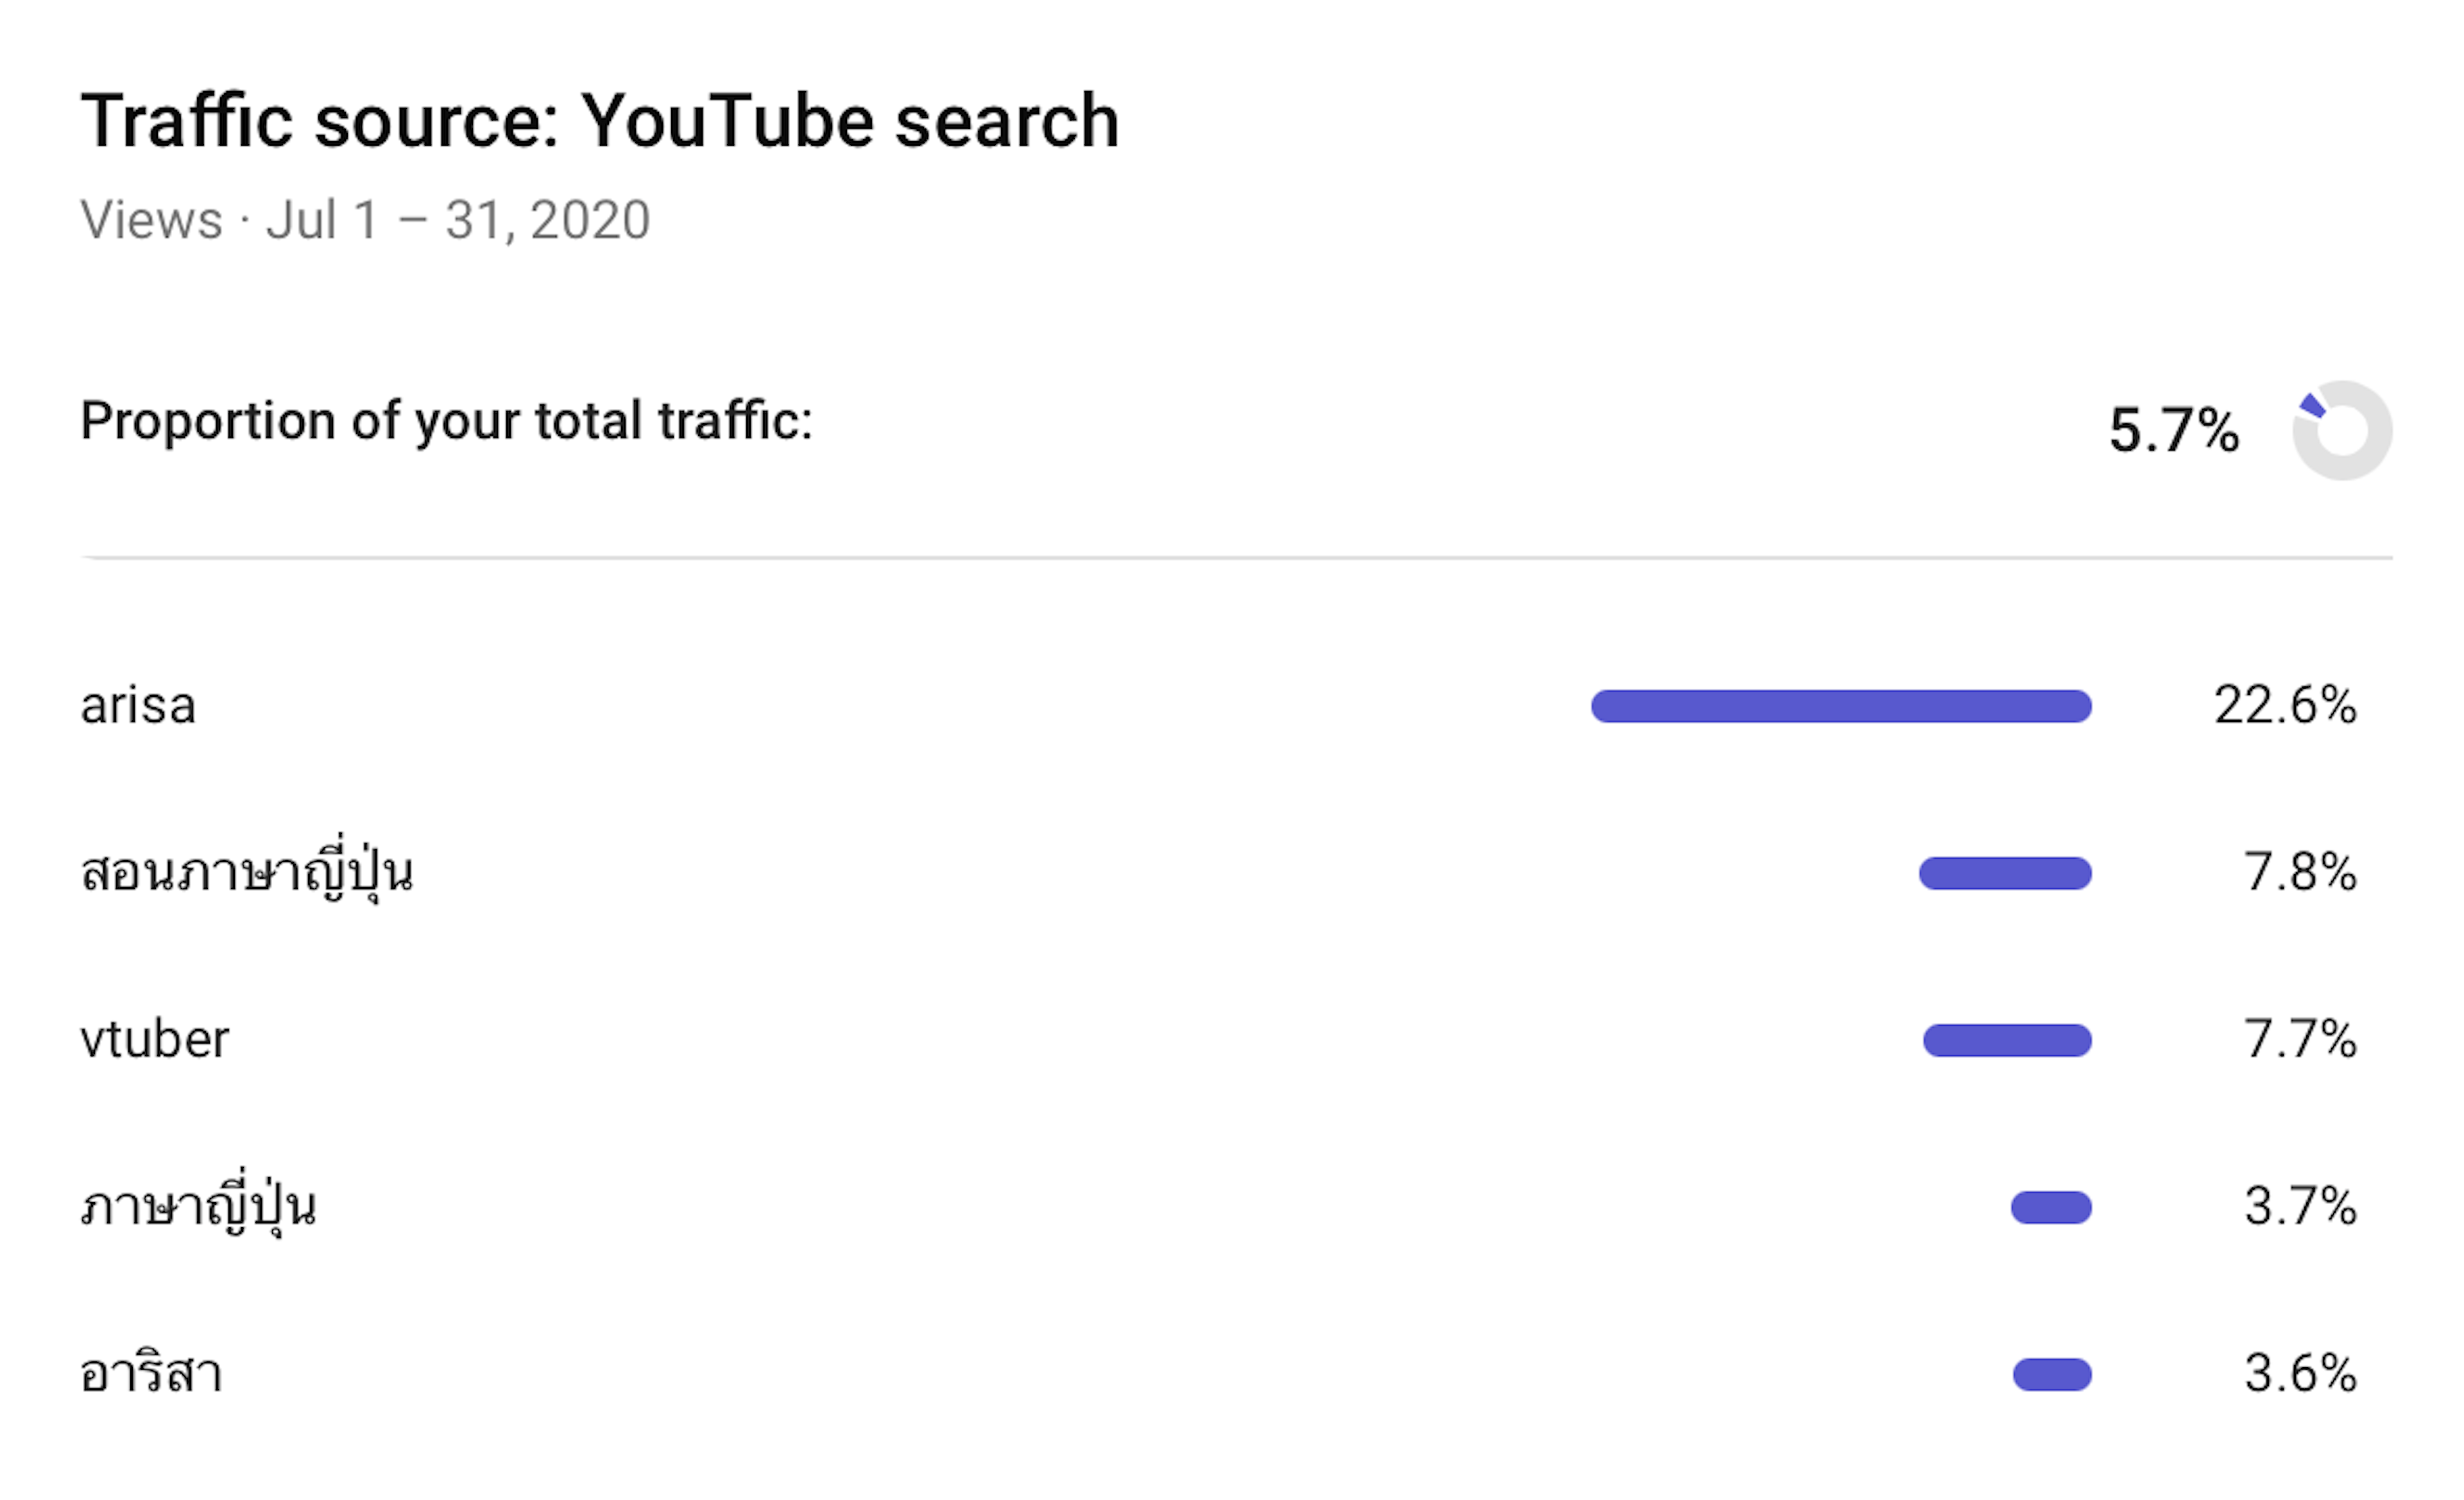The width and height of the screenshot is (2464, 1500).
Task: Open the "vtuber" search term
Action: (x=155, y=1040)
